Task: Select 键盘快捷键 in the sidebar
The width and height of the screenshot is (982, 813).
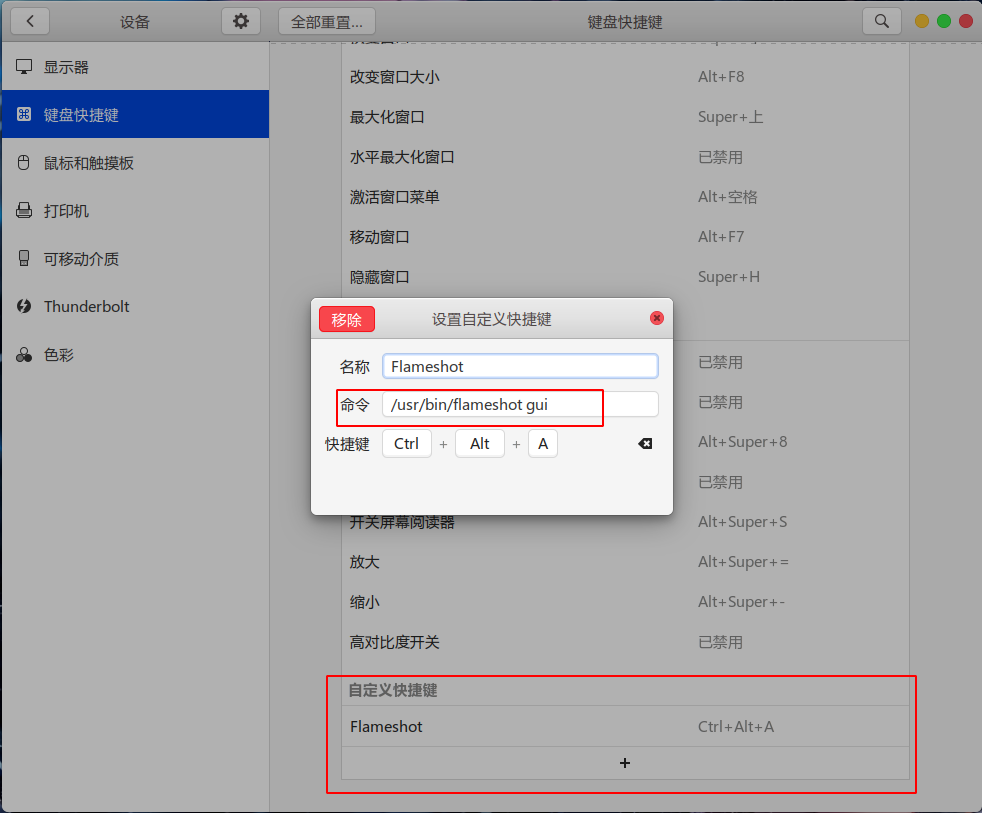Action: coord(135,114)
